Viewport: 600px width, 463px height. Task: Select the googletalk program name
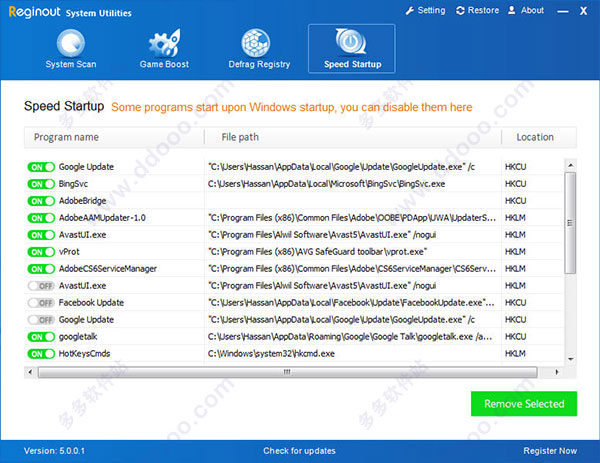[78, 337]
